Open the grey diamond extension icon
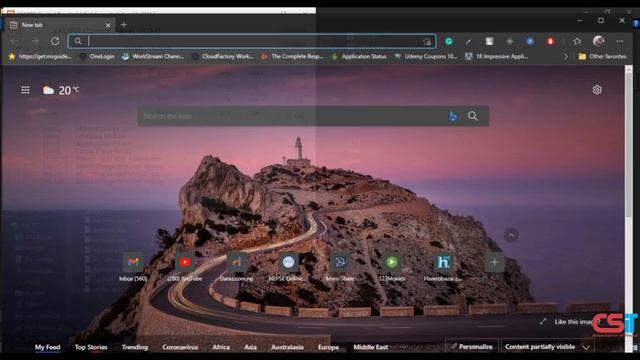640x360 pixels. 509,41
